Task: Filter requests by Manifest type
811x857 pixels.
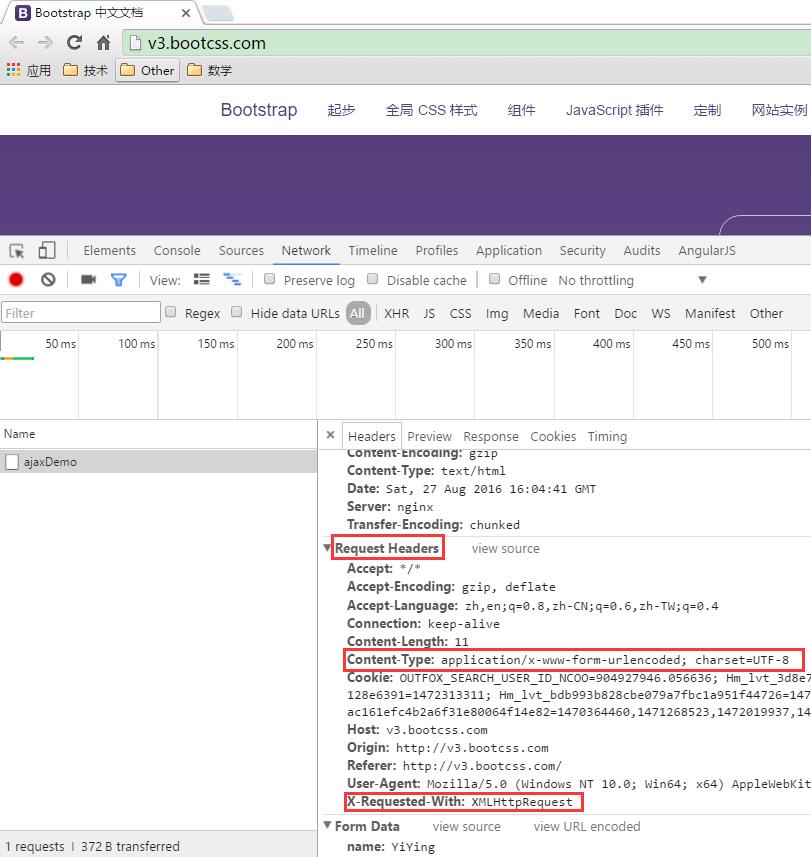Action: point(710,314)
